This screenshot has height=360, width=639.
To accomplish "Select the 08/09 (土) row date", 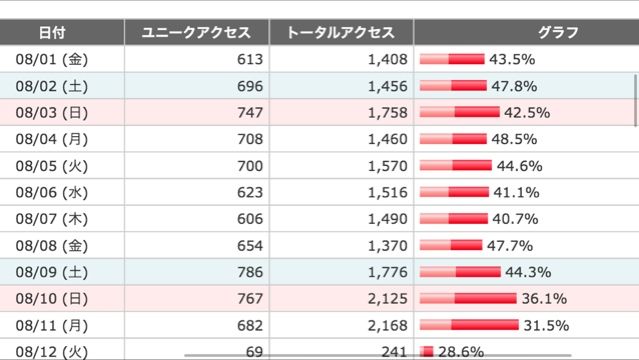I will coord(52,272).
